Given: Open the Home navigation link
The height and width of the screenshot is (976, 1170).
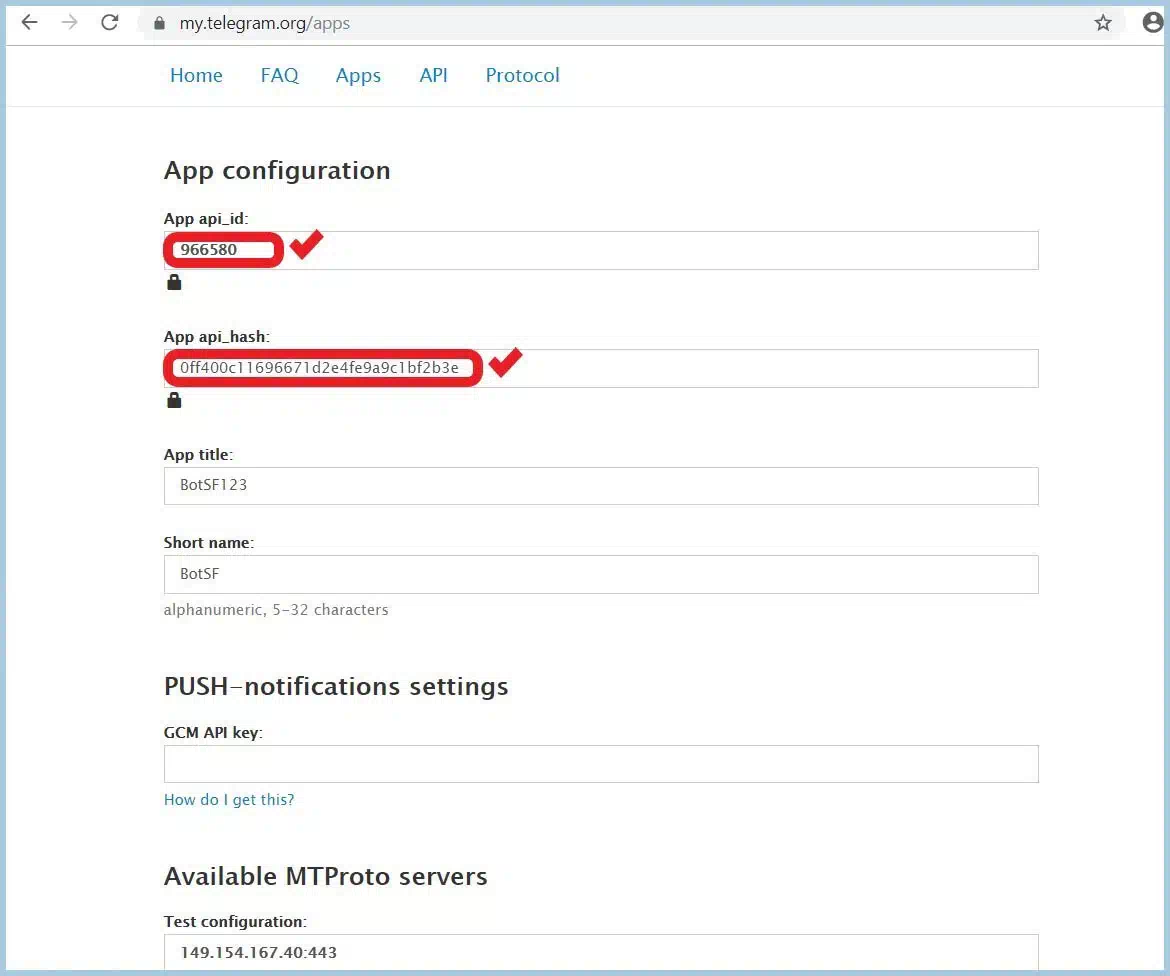Looking at the screenshot, I should [196, 76].
